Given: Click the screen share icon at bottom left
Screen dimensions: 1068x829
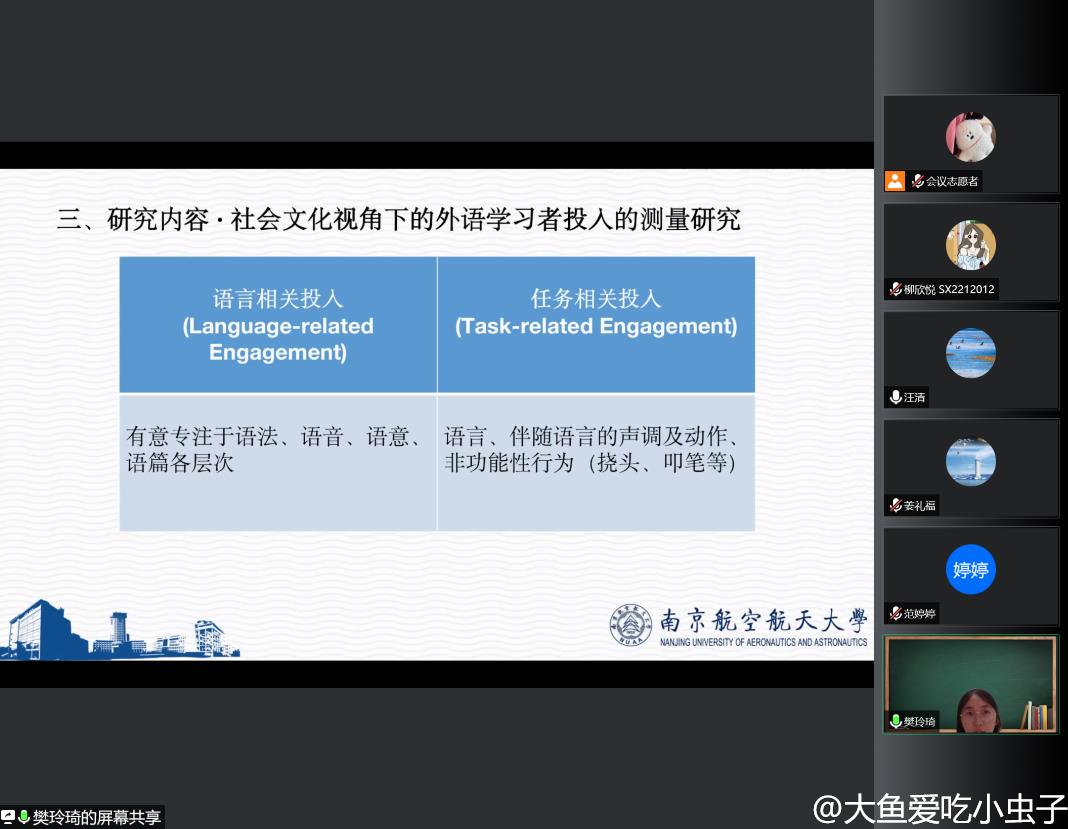Looking at the screenshot, I should (8, 817).
